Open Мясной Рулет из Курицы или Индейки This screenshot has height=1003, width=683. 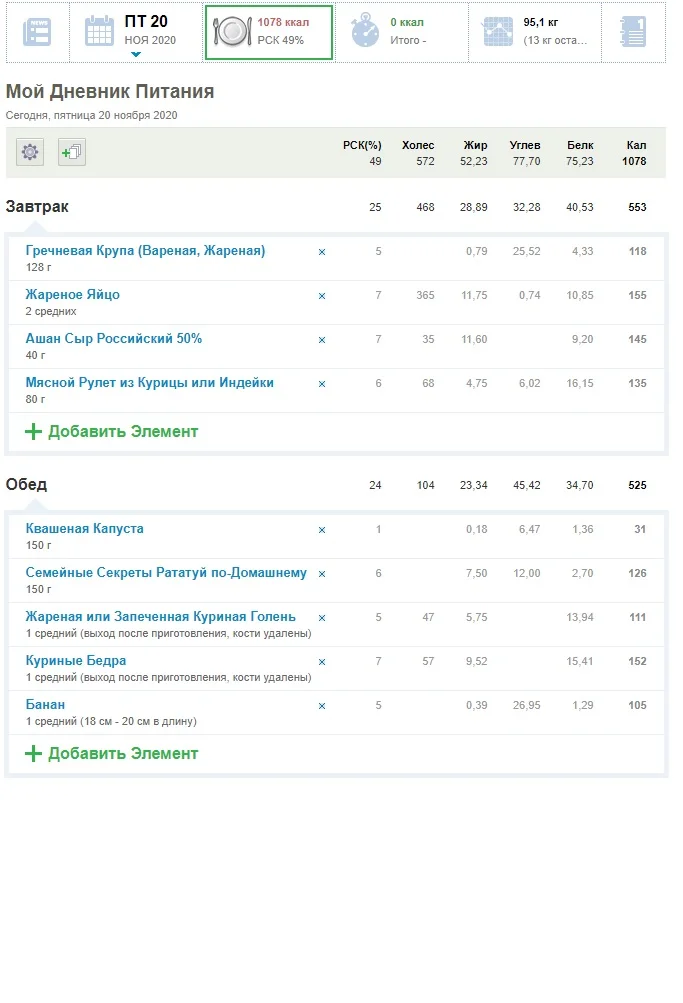tap(150, 383)
